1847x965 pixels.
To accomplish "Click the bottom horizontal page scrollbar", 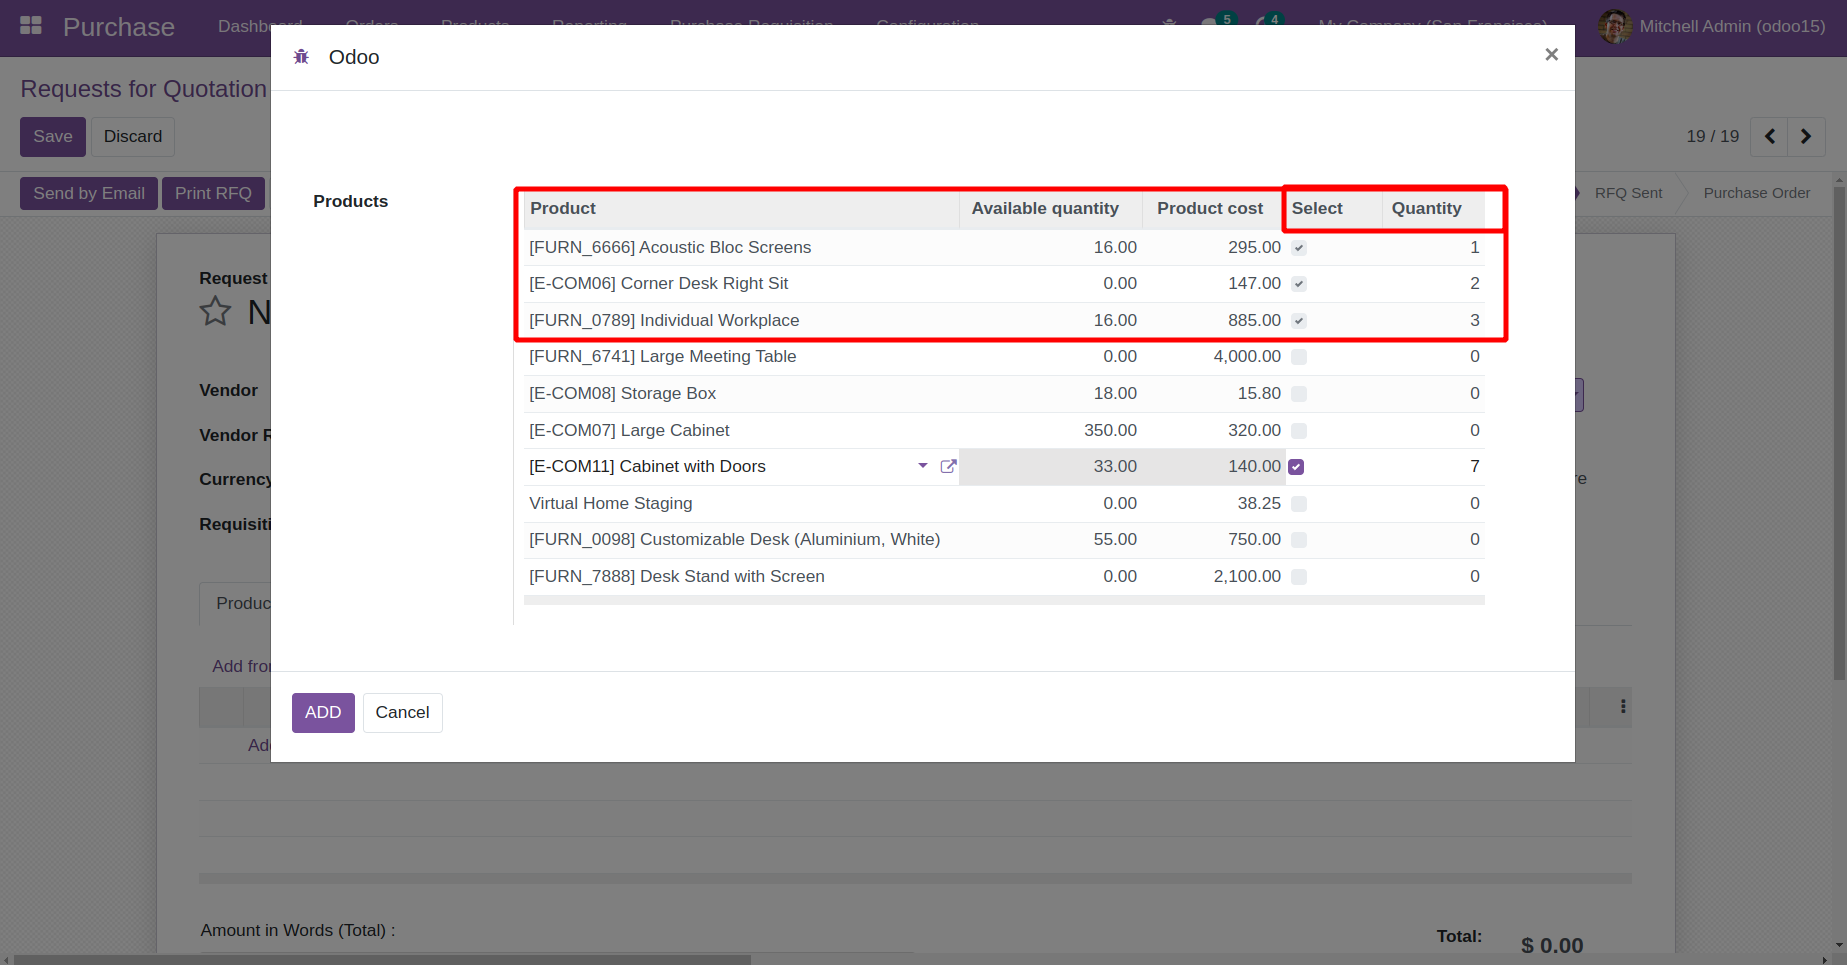I will point(382,959).
